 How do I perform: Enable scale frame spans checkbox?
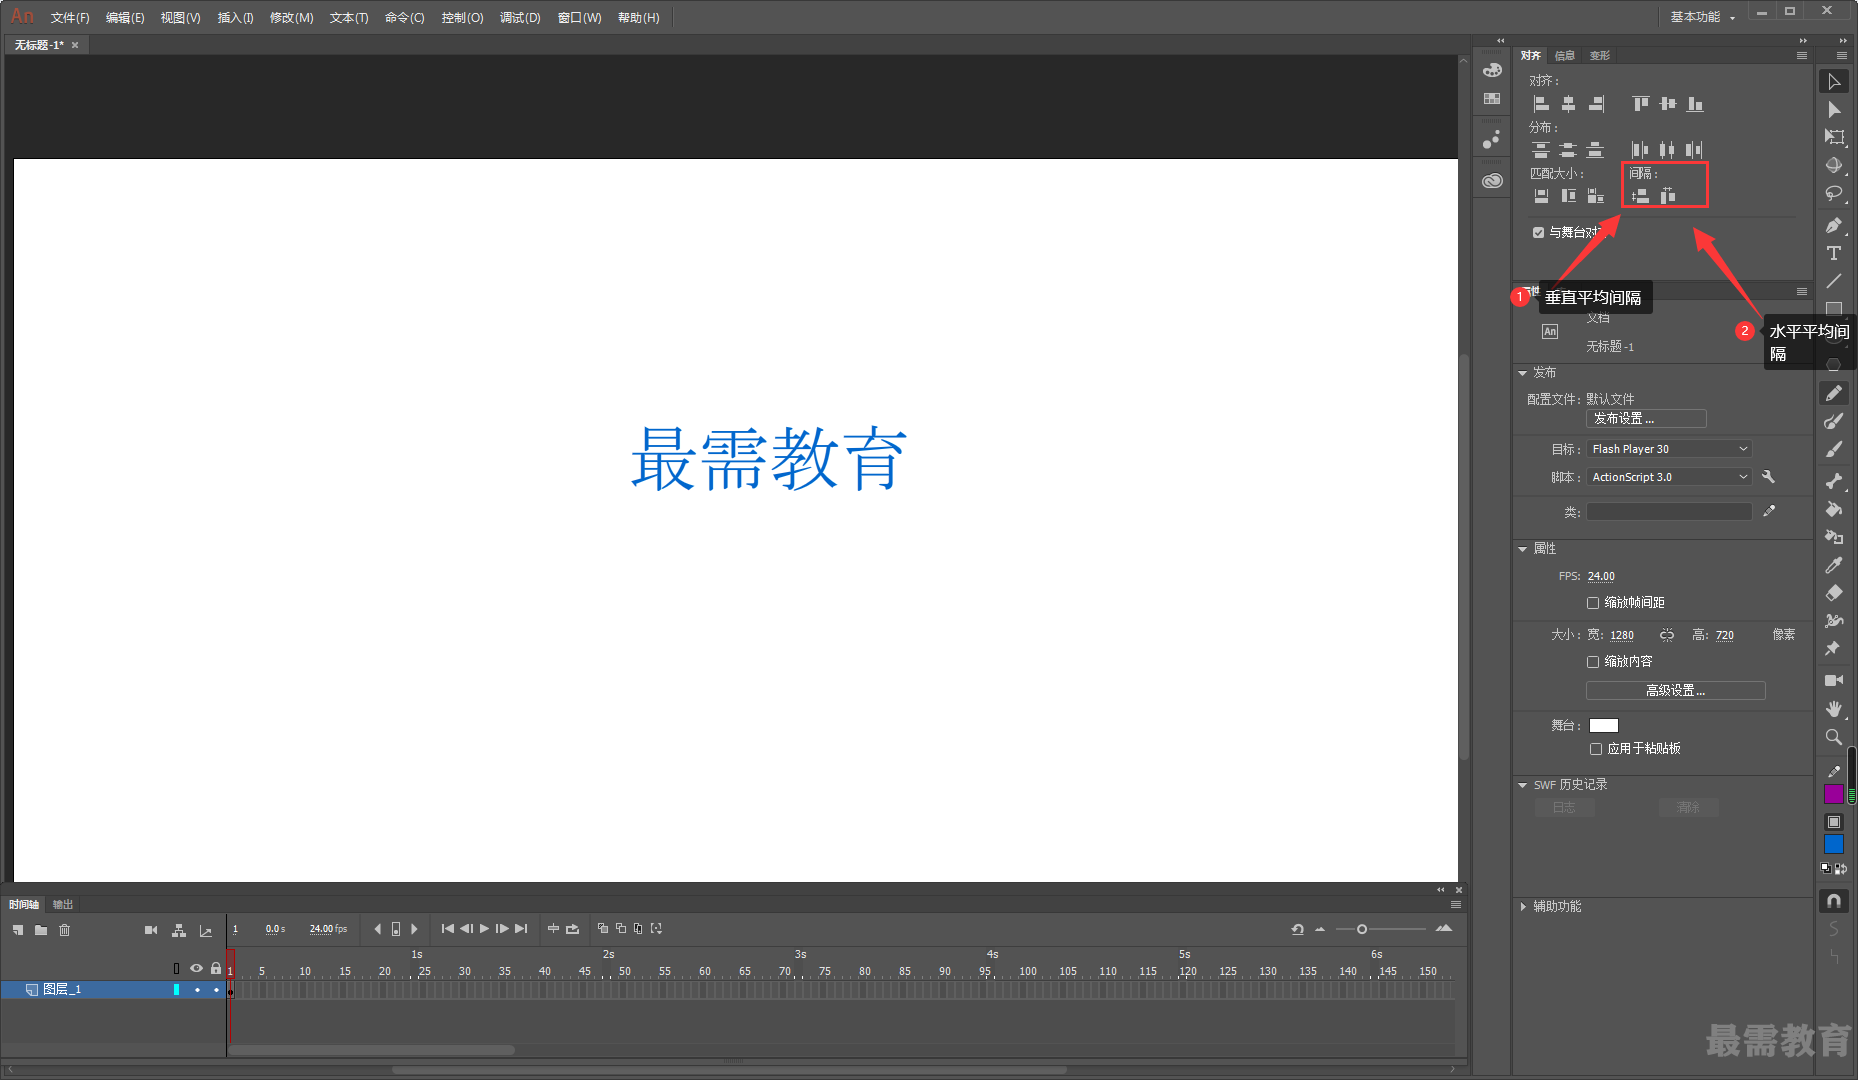pyautogui.click(x=1593, y=603)
